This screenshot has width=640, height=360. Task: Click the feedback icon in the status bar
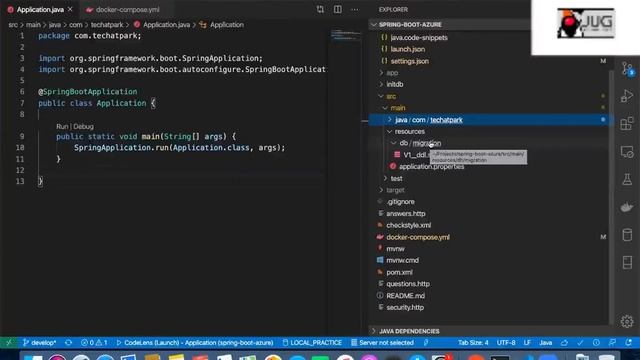pyautogui.click(x=612, y=342)
